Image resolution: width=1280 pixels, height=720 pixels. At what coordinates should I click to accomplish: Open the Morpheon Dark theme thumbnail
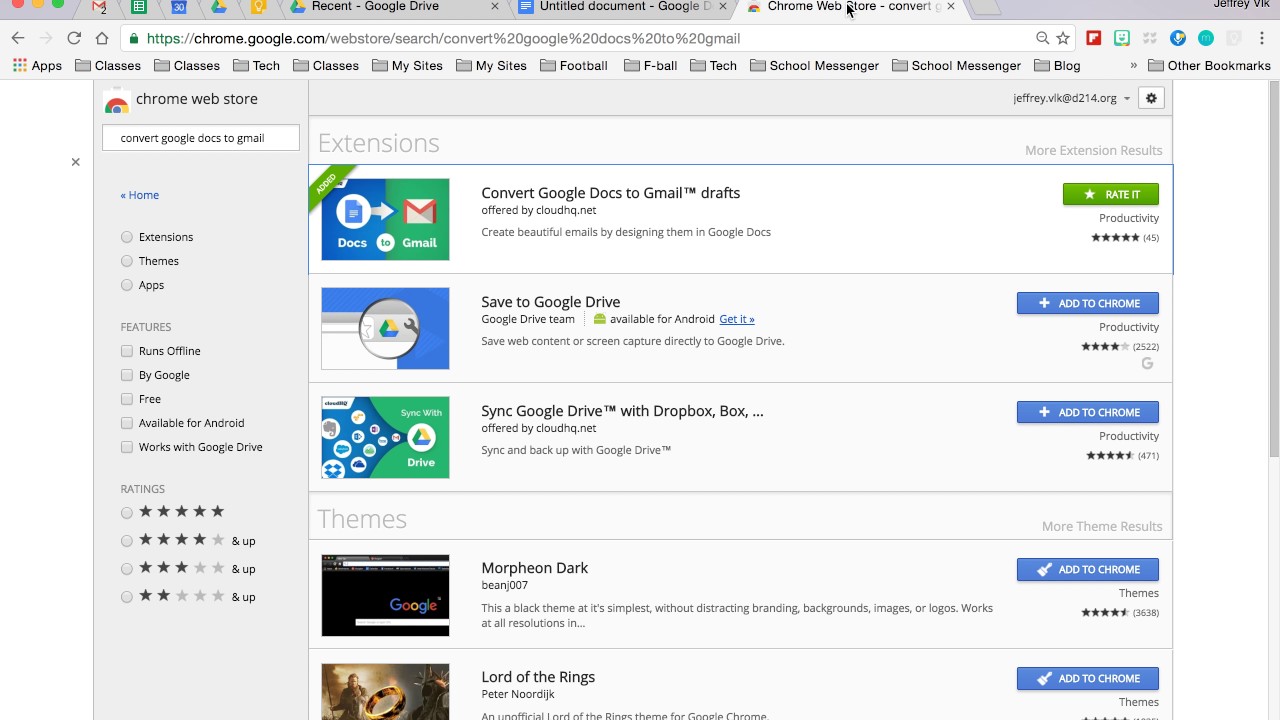[x=385, y=595]
